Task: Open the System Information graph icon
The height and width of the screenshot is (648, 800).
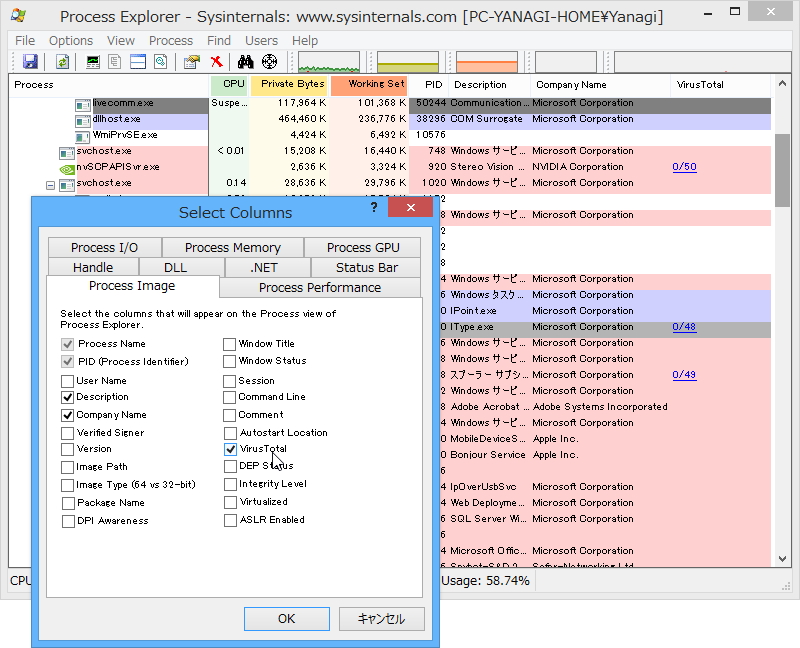Action: coord(93,62)
